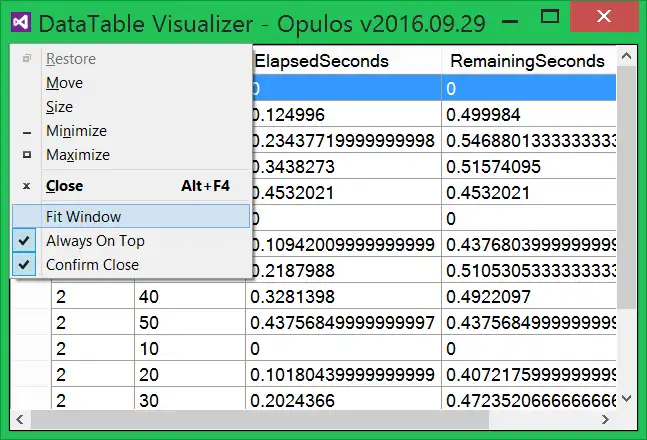Select cell 0.10180439999999999
Viewport: 647px width, 440px height.
pos(343,374)
